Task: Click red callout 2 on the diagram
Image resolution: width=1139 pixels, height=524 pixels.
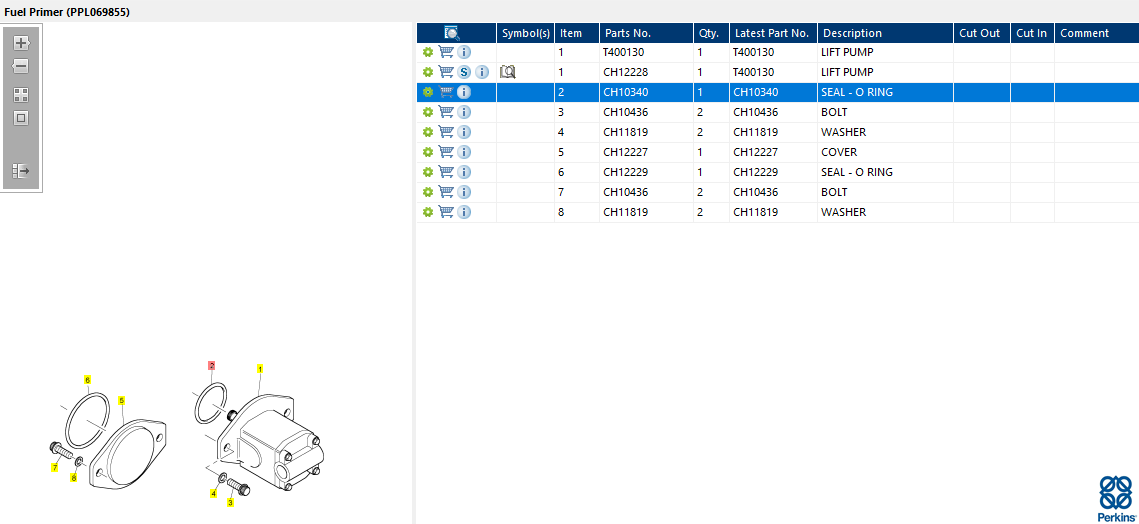Action: coord(211,366)
